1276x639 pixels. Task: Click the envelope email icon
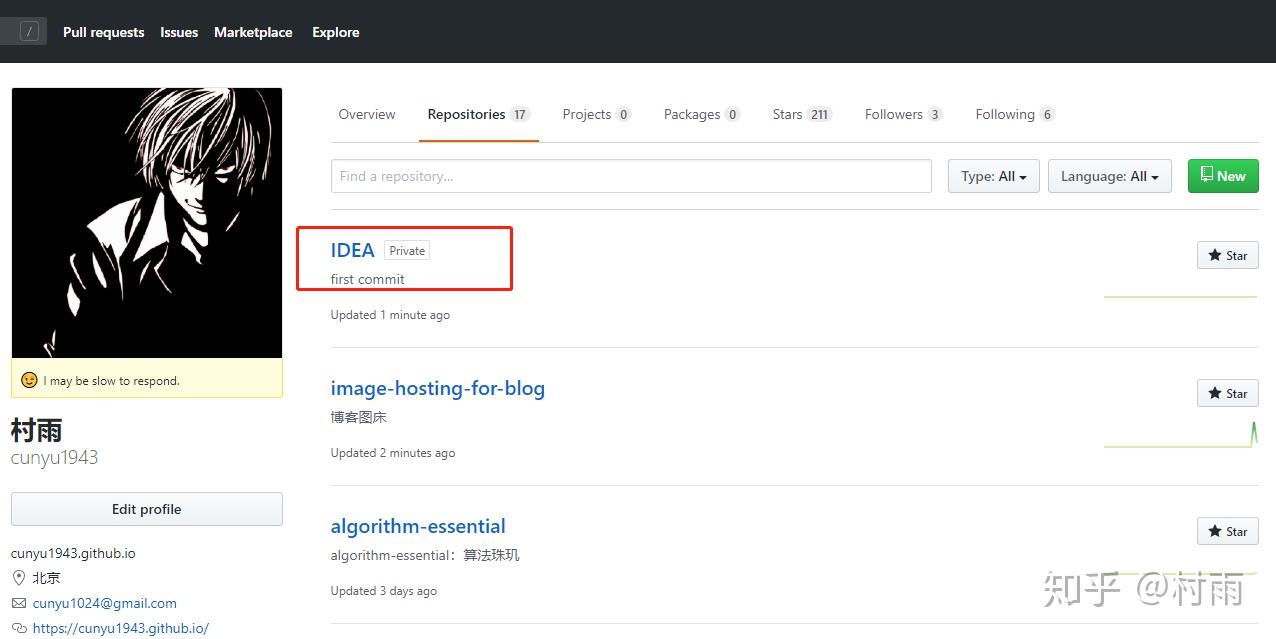[x=19, y=603]
